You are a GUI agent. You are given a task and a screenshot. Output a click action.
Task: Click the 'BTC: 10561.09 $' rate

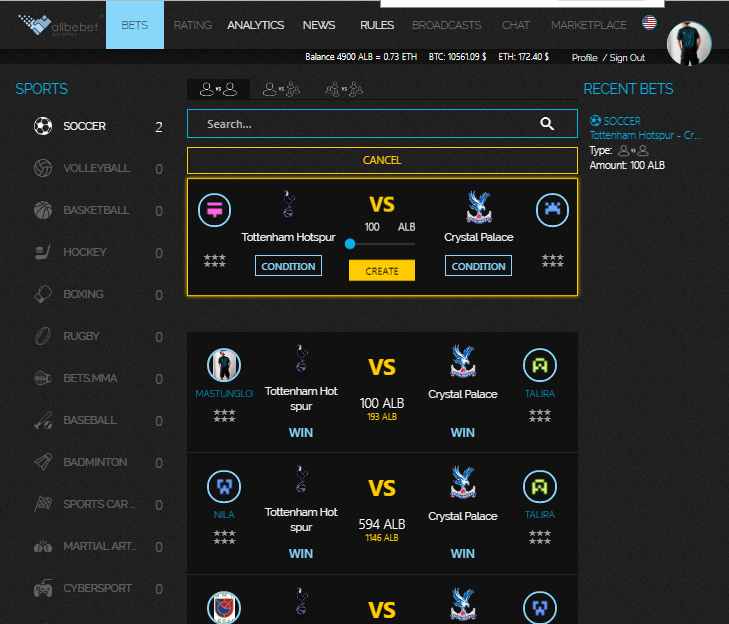(457, 57)
